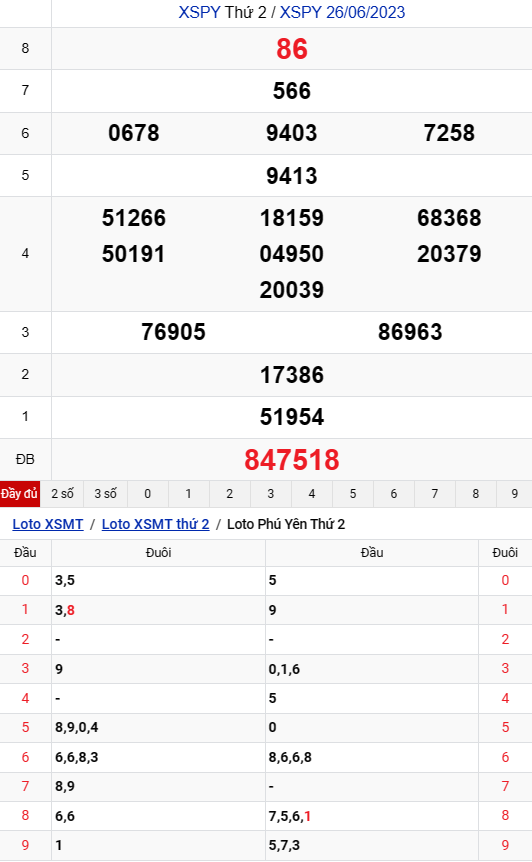The width and height of the screenshot is (532, 862).
Task: Click the left 'Đầu' column header
Action: tap(25, 552)
